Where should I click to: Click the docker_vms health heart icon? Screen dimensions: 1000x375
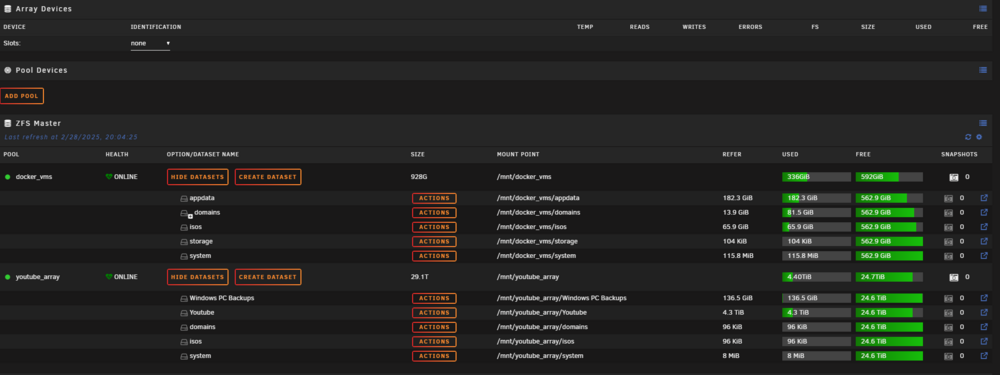[109, 177]
